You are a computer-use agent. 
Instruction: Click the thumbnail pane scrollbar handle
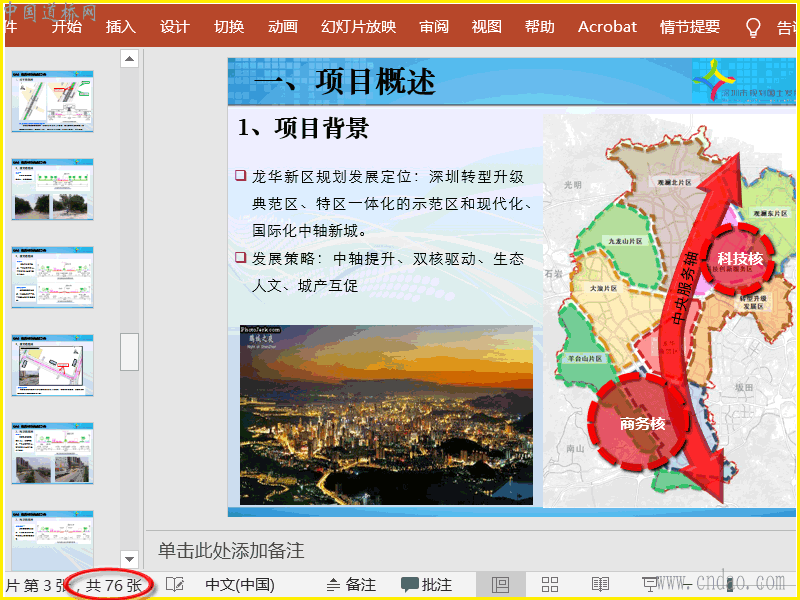[130, 352]
